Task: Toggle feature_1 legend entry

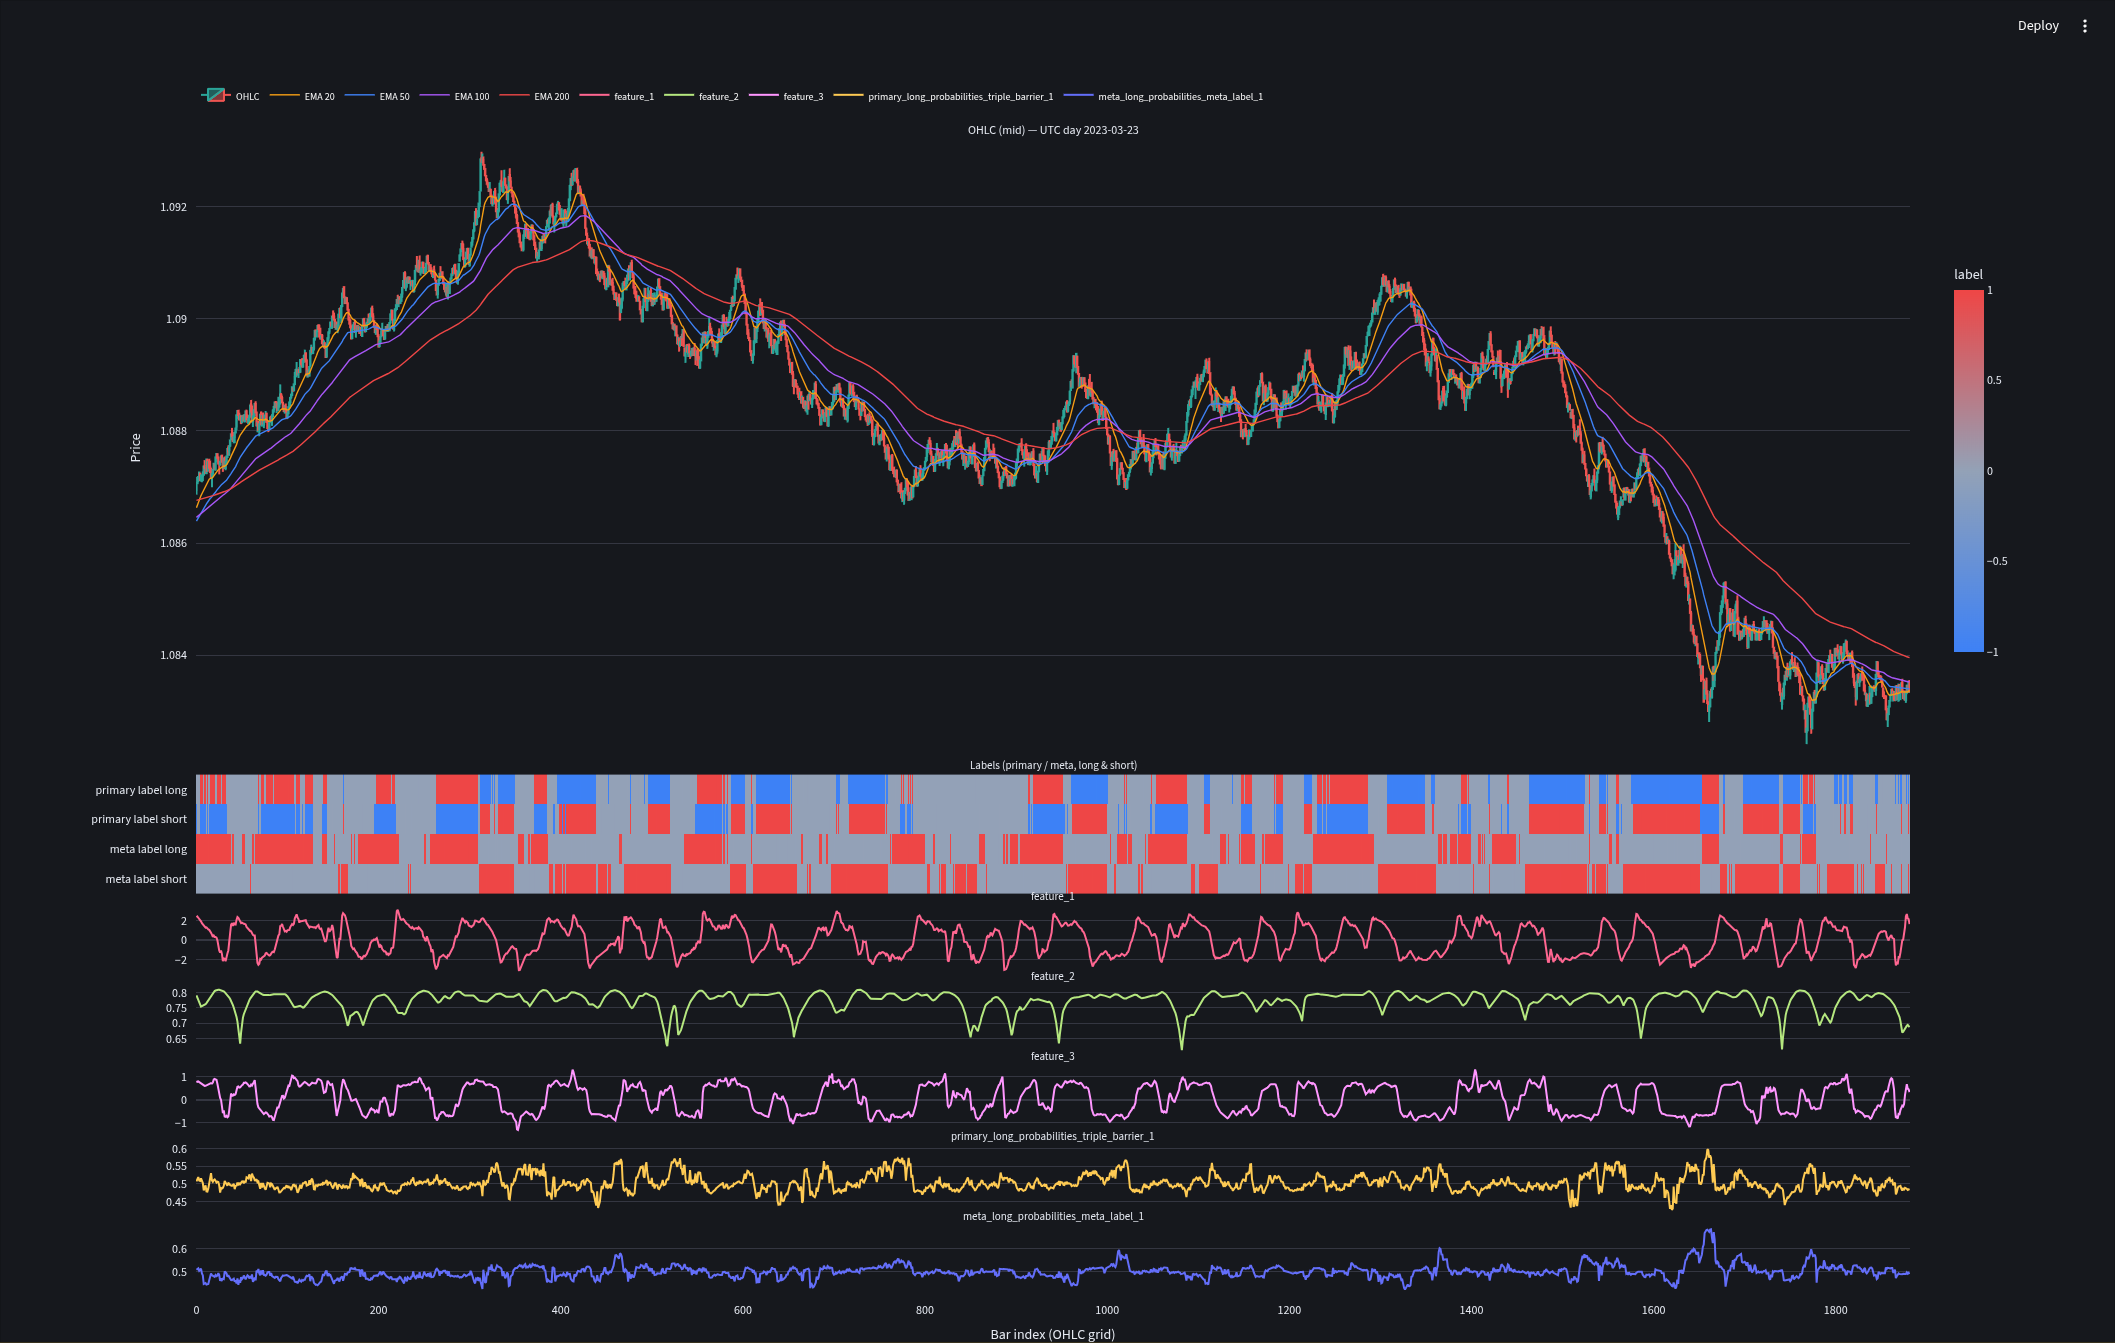Action: [x=617, y=96]
